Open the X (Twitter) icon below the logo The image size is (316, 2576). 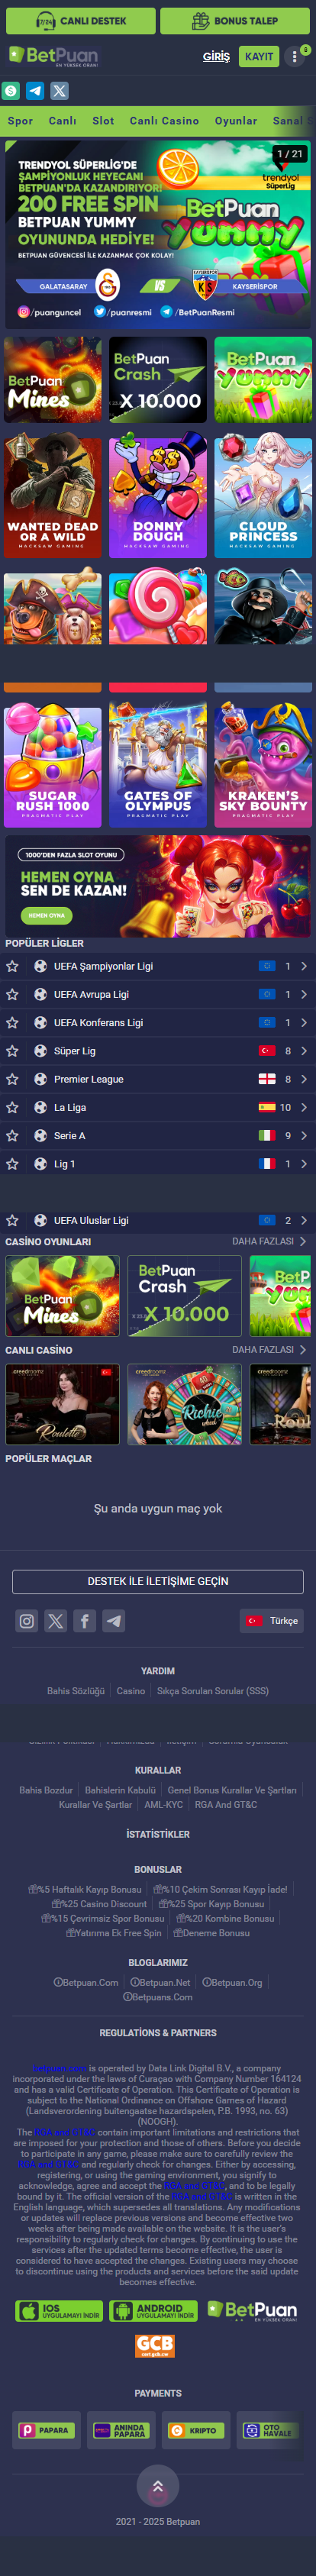[60, 91]
